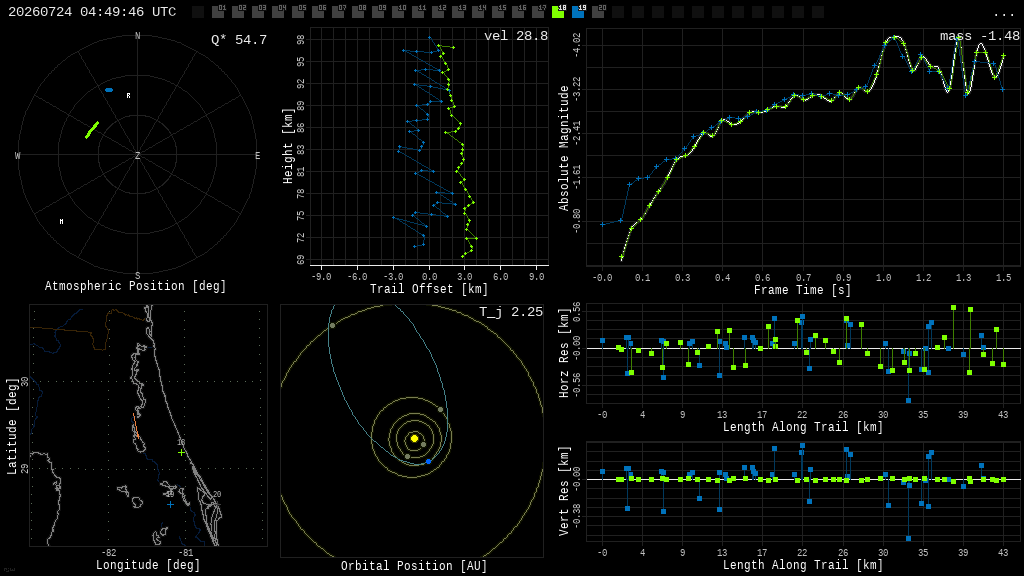Click the T_j 2.25 readout

(x=511, y=312)
